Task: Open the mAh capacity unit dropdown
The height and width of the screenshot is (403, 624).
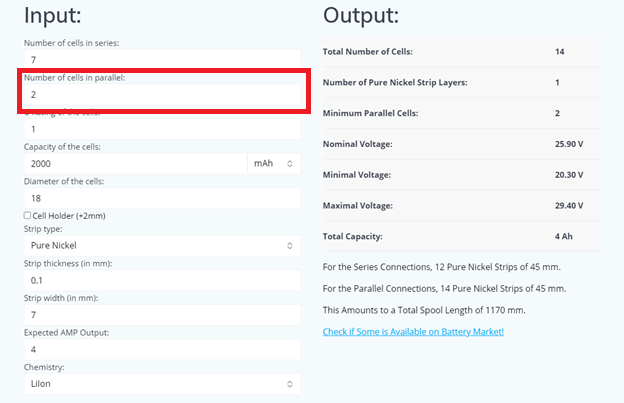Action: (273, 163)
